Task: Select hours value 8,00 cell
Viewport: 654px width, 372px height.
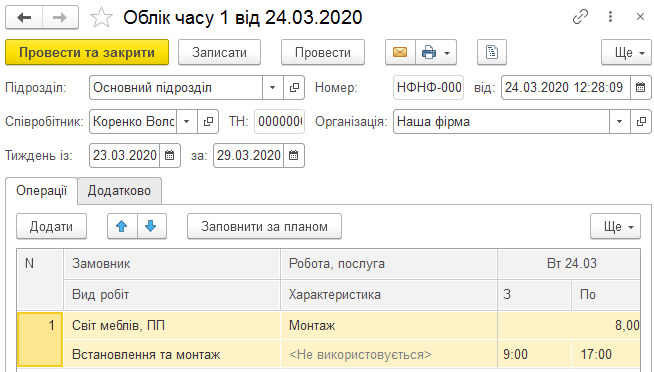Action: point(569,325)
